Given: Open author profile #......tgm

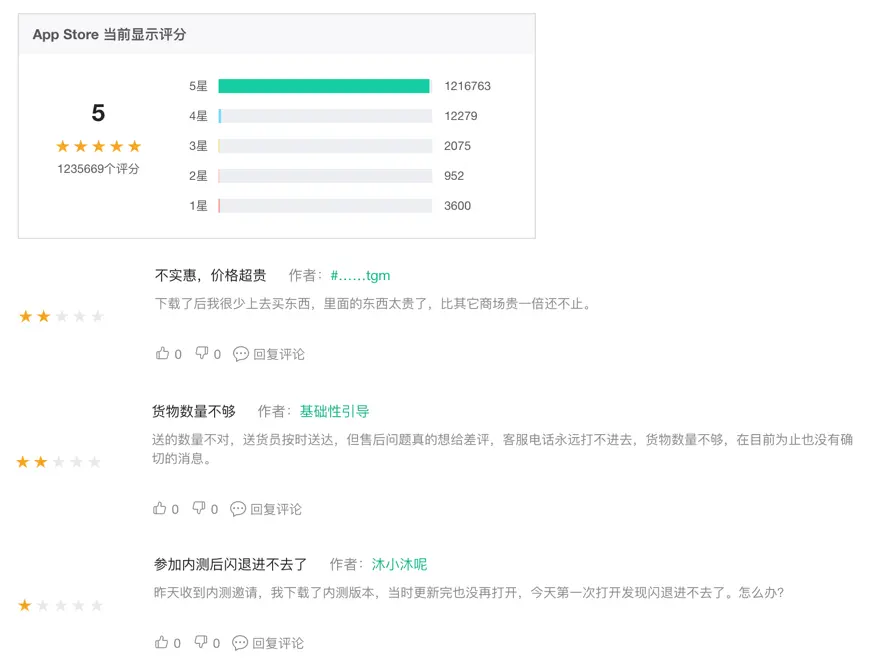Looking at the screenshot, I should pos(361,275).
